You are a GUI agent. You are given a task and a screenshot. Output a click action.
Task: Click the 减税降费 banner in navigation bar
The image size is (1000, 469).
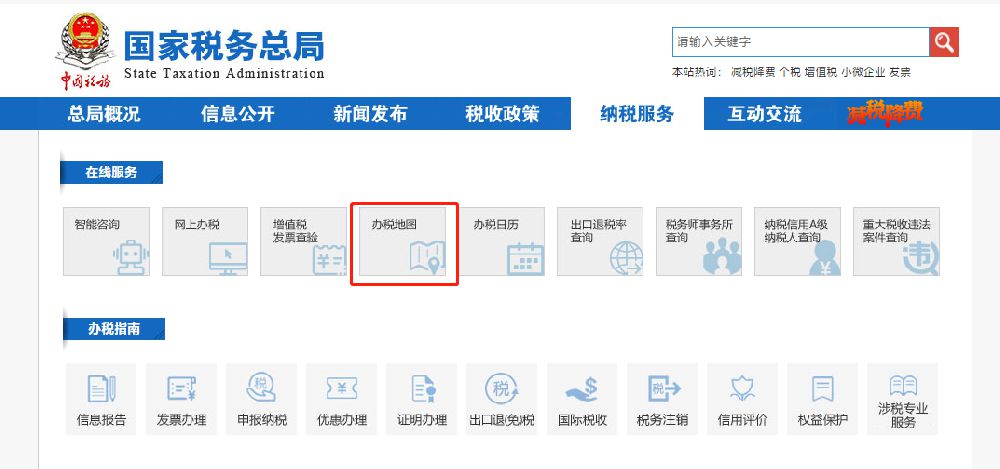pyautogui.click(x=885, y=114)
